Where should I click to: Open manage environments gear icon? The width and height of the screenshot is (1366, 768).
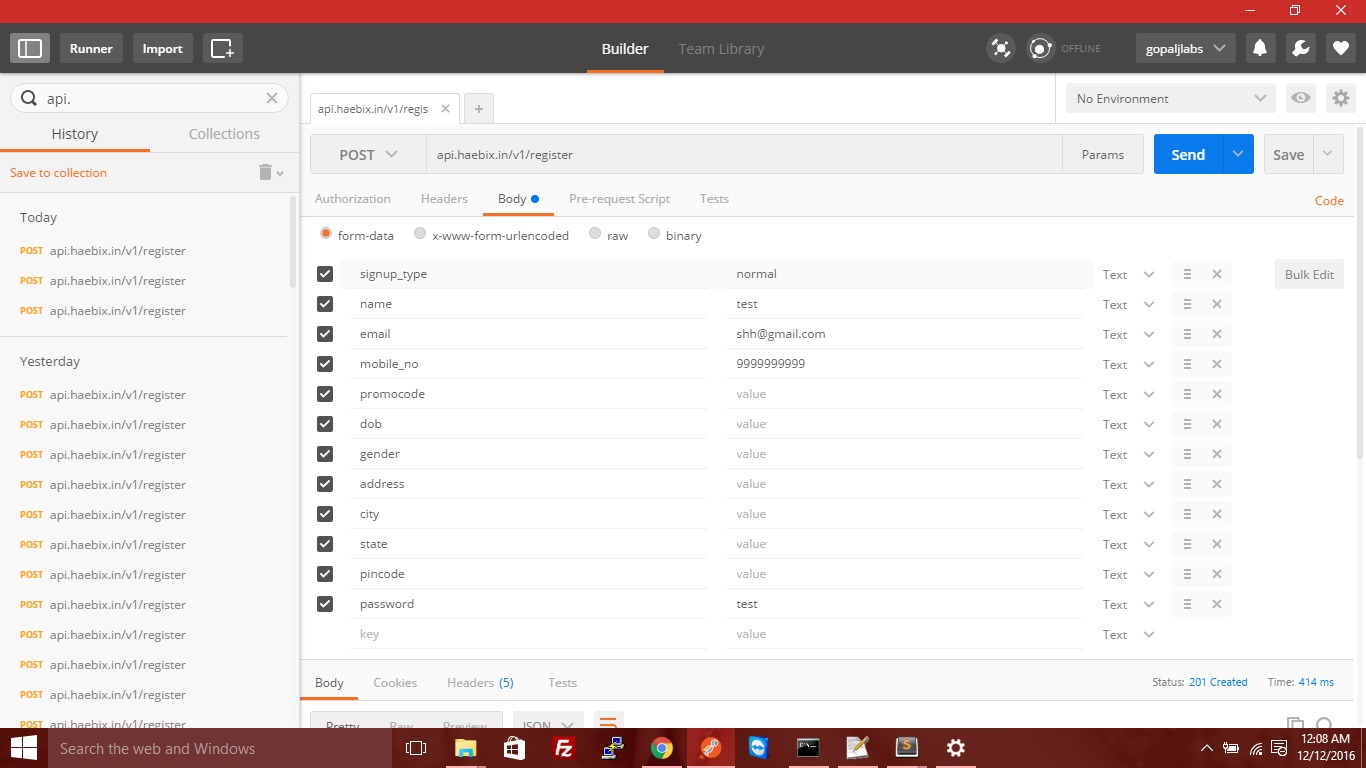(1341, 98)
